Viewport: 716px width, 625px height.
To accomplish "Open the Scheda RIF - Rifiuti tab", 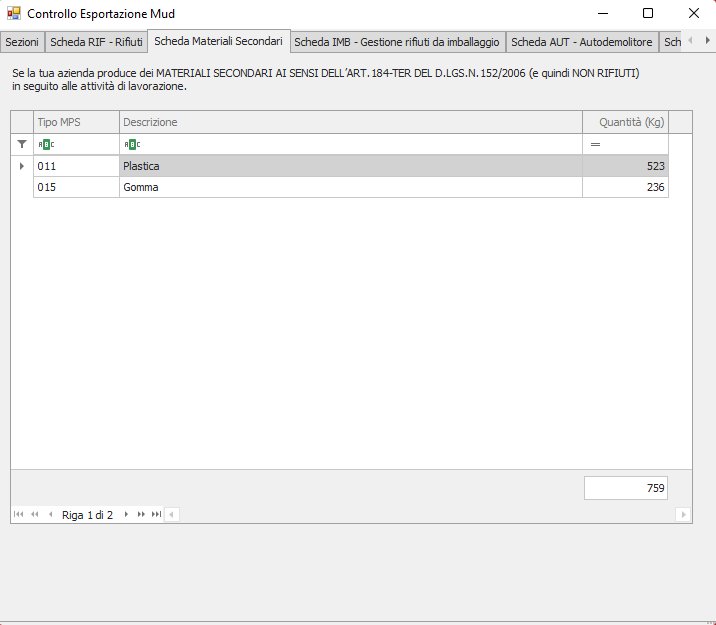I will (x=96, y=42).
